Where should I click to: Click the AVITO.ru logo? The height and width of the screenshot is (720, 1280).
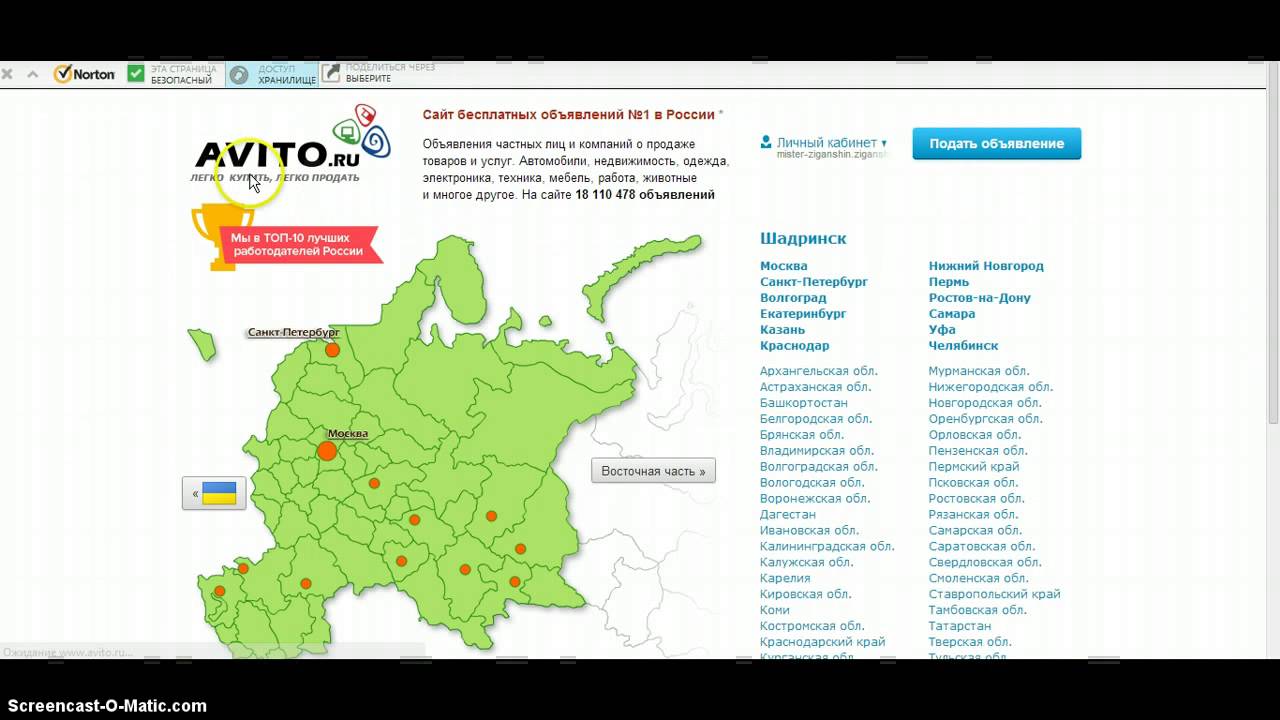click(x=292, y=145)
